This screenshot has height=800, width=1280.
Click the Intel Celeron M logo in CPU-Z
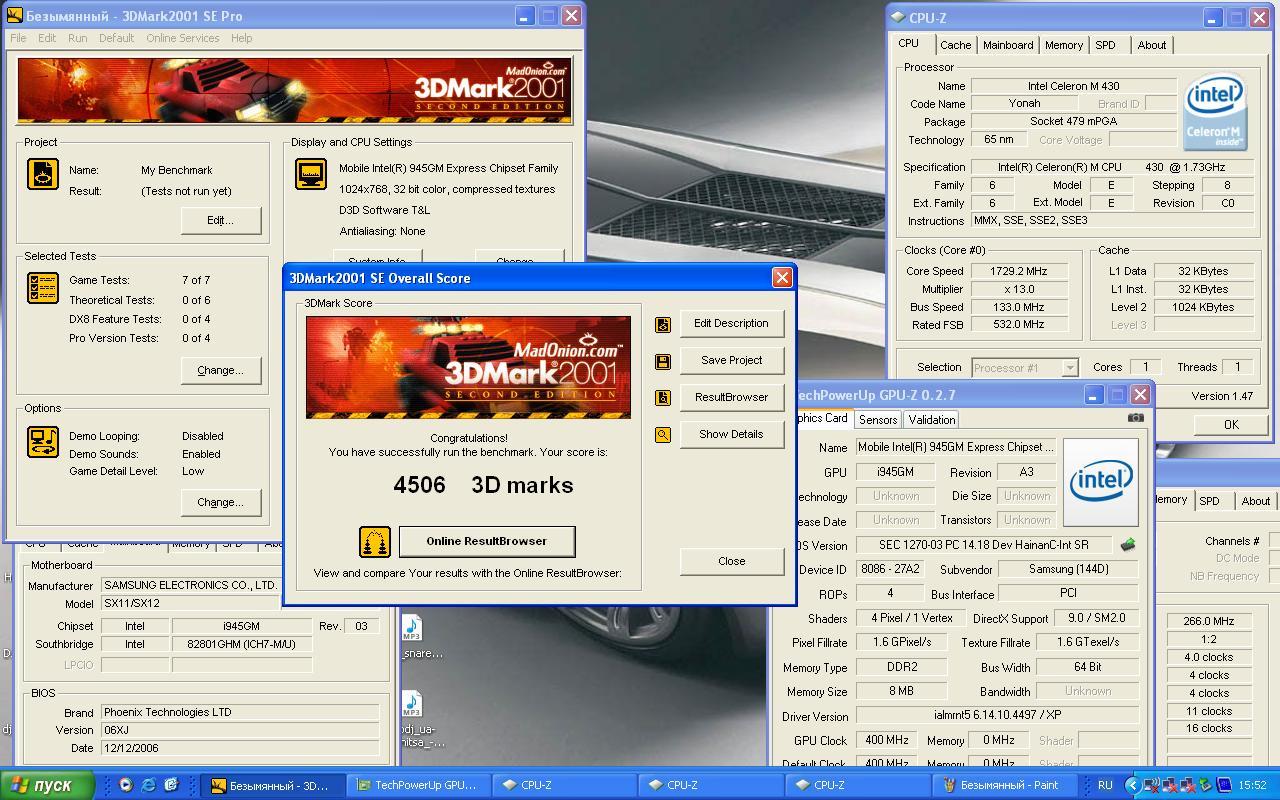pos(1214,113)
